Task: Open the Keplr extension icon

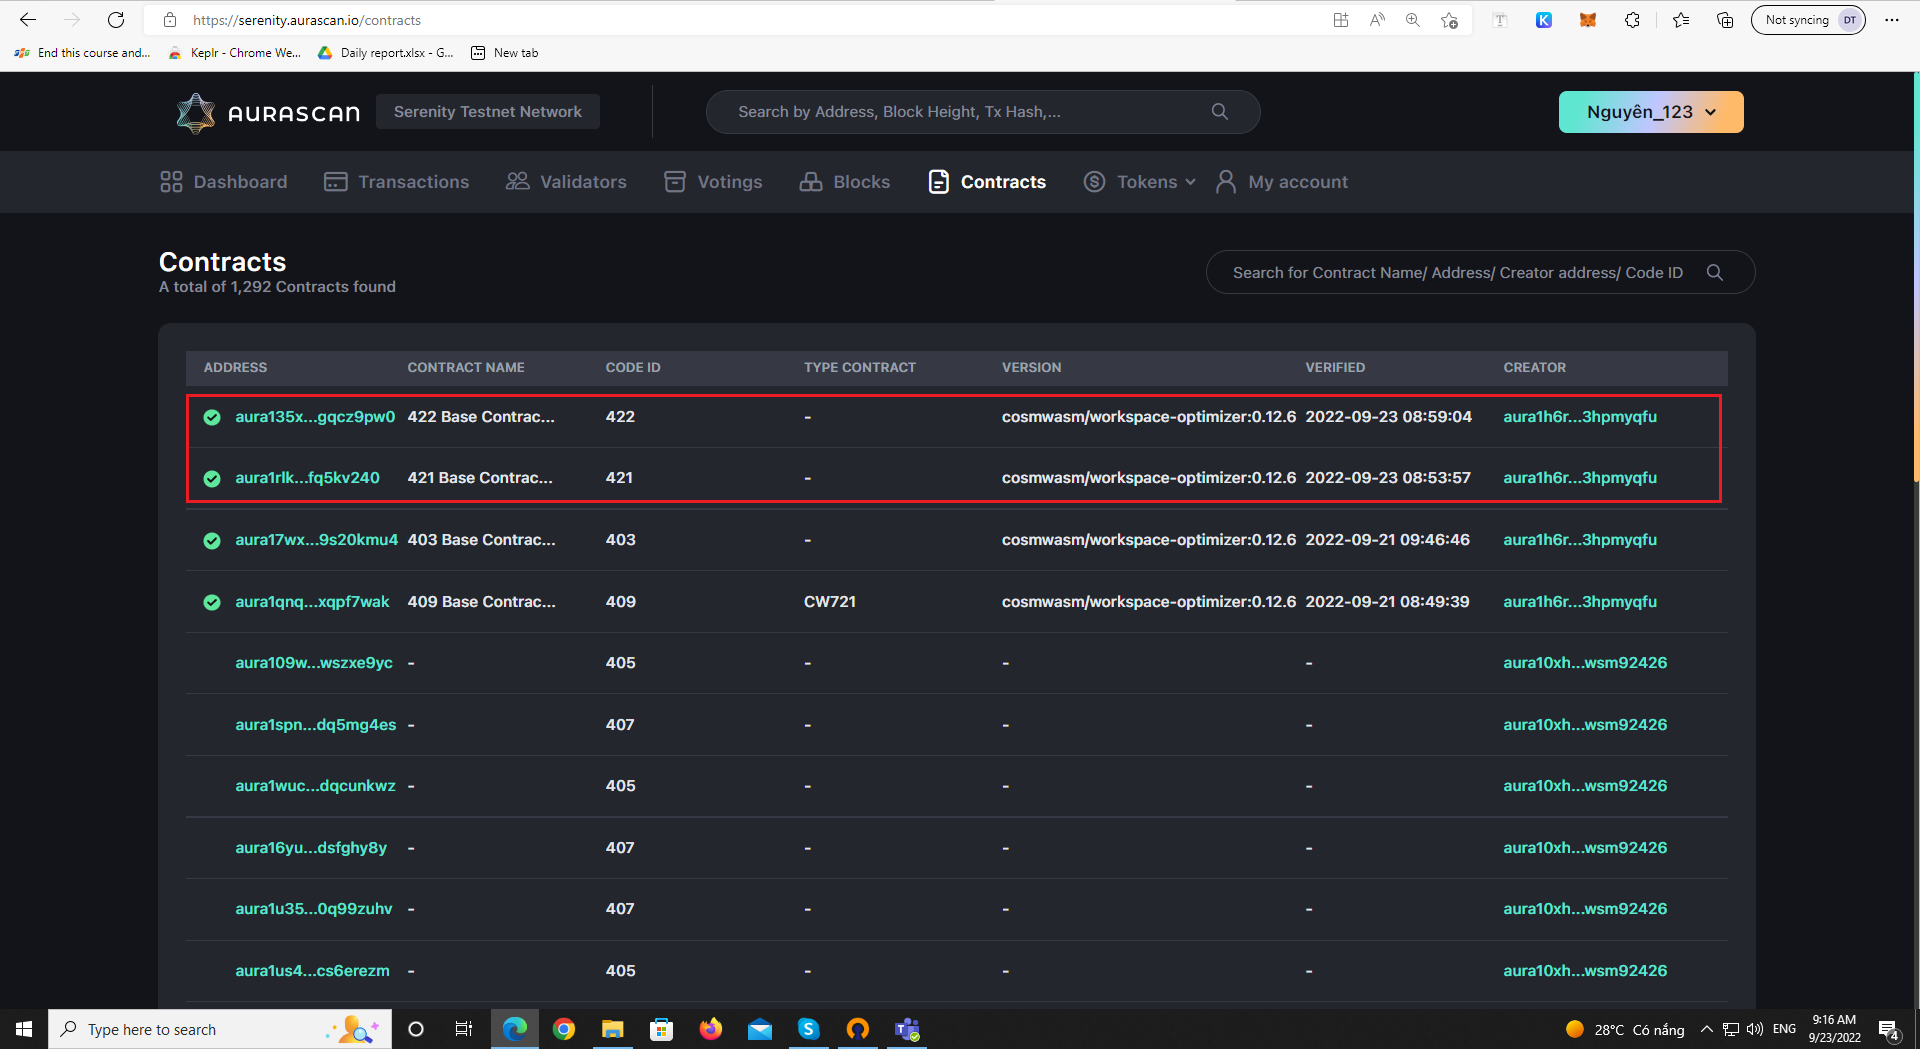Action: (x=1544, y=20)
